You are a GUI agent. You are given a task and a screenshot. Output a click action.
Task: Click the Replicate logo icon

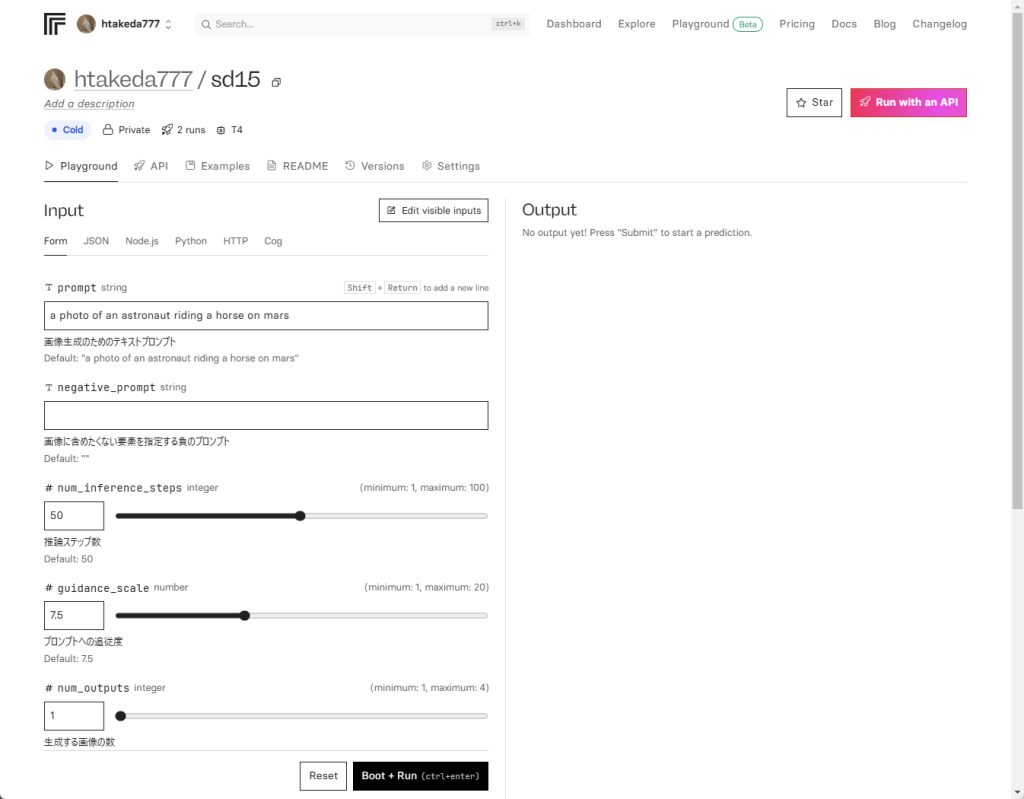(x=55, y=24)
